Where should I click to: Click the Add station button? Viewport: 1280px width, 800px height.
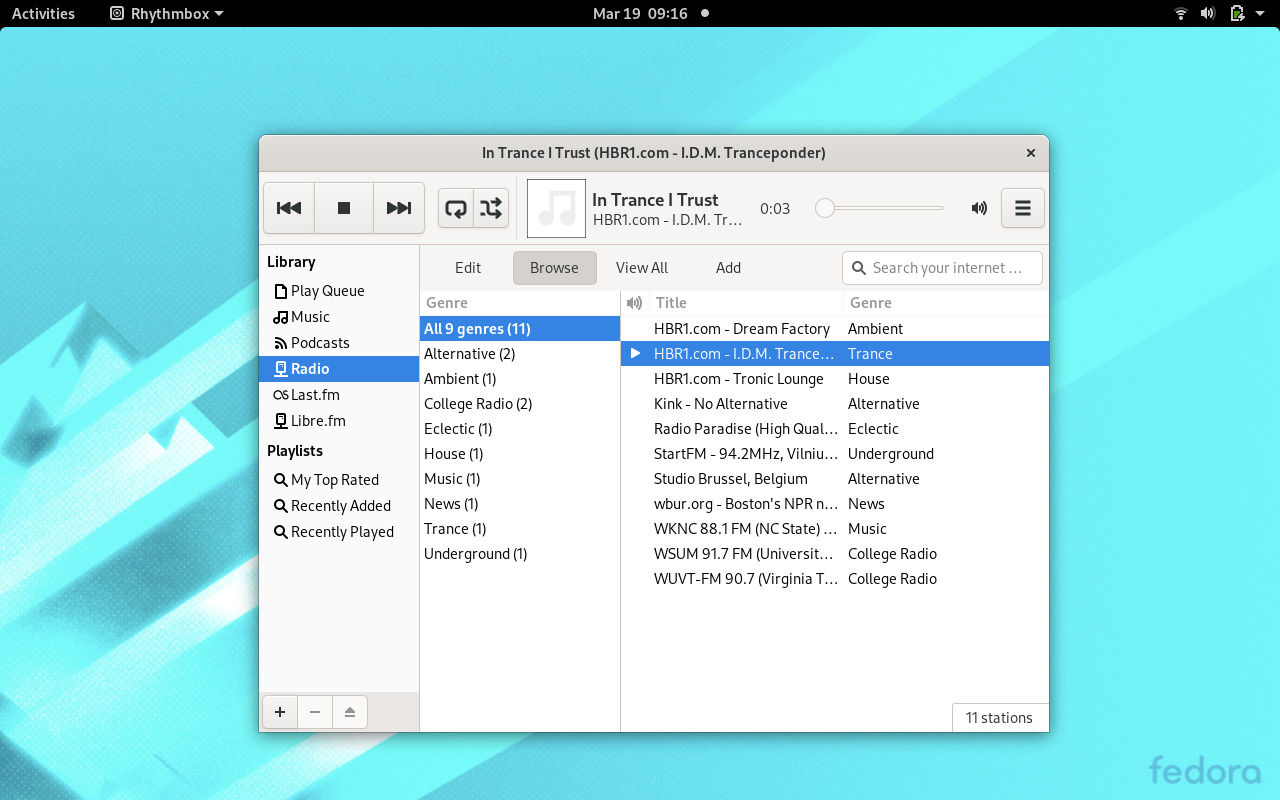tap(728, 267)
